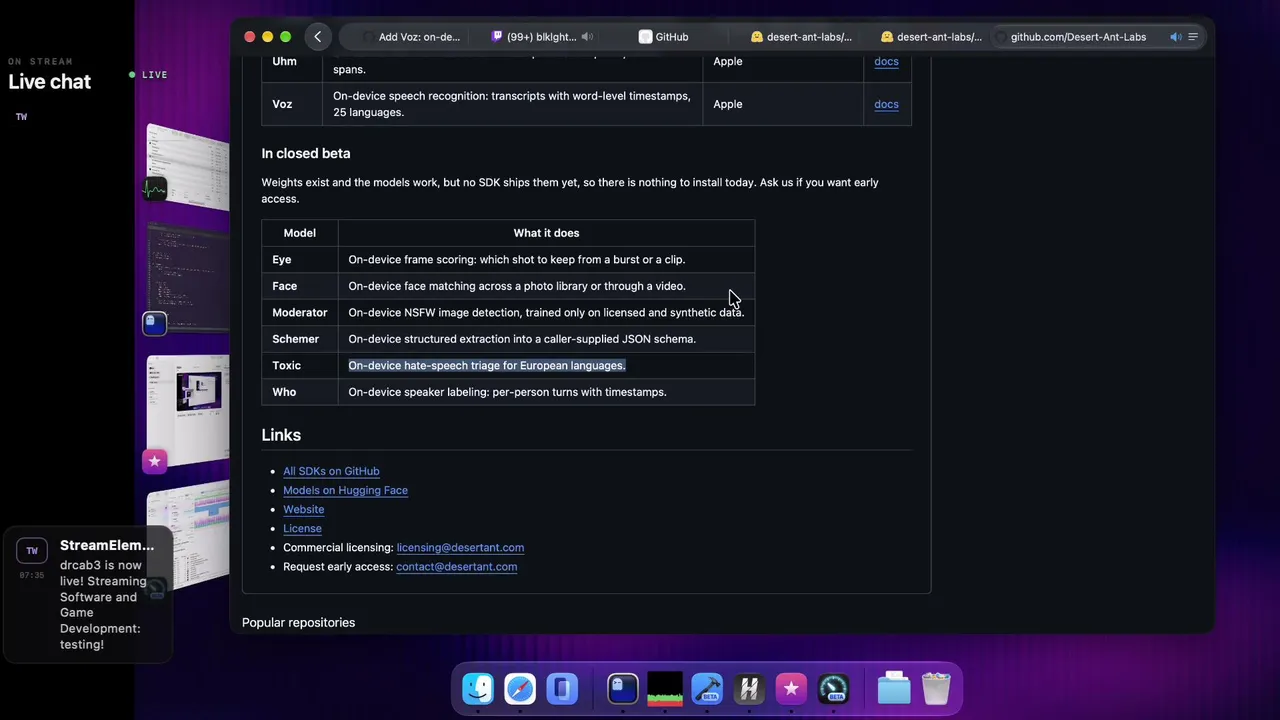Click the 'Popular repositories' heading

298,622
